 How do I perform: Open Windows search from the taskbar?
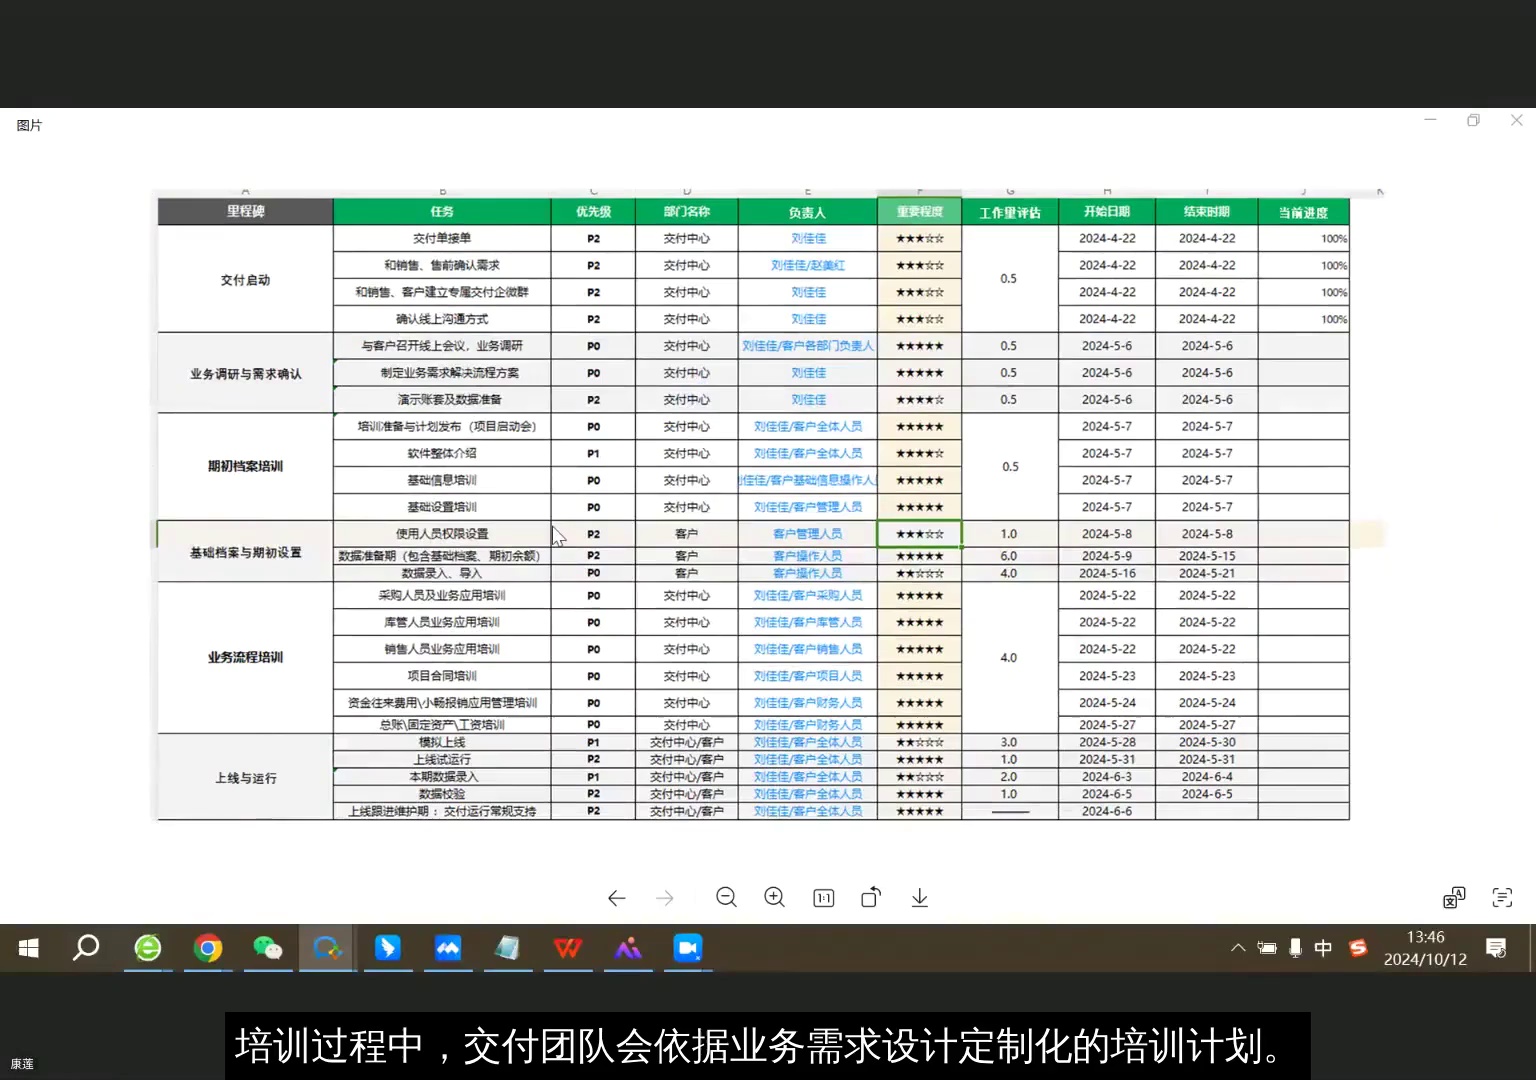[86, 948]
